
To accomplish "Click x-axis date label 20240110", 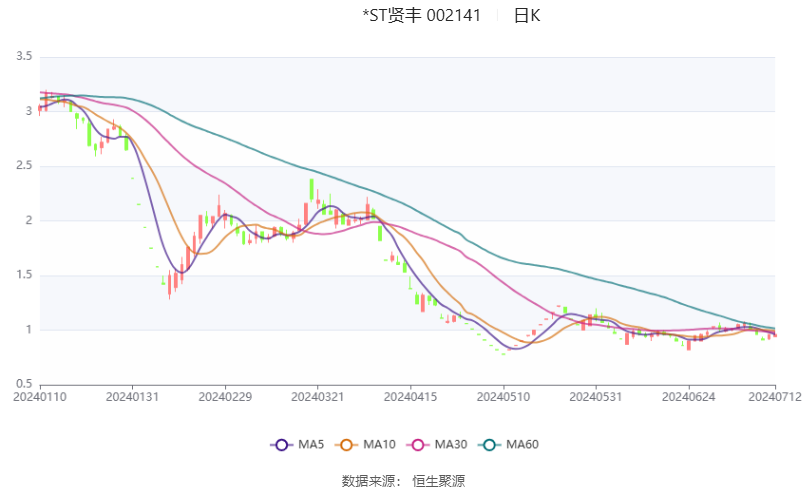I will 40,397.
